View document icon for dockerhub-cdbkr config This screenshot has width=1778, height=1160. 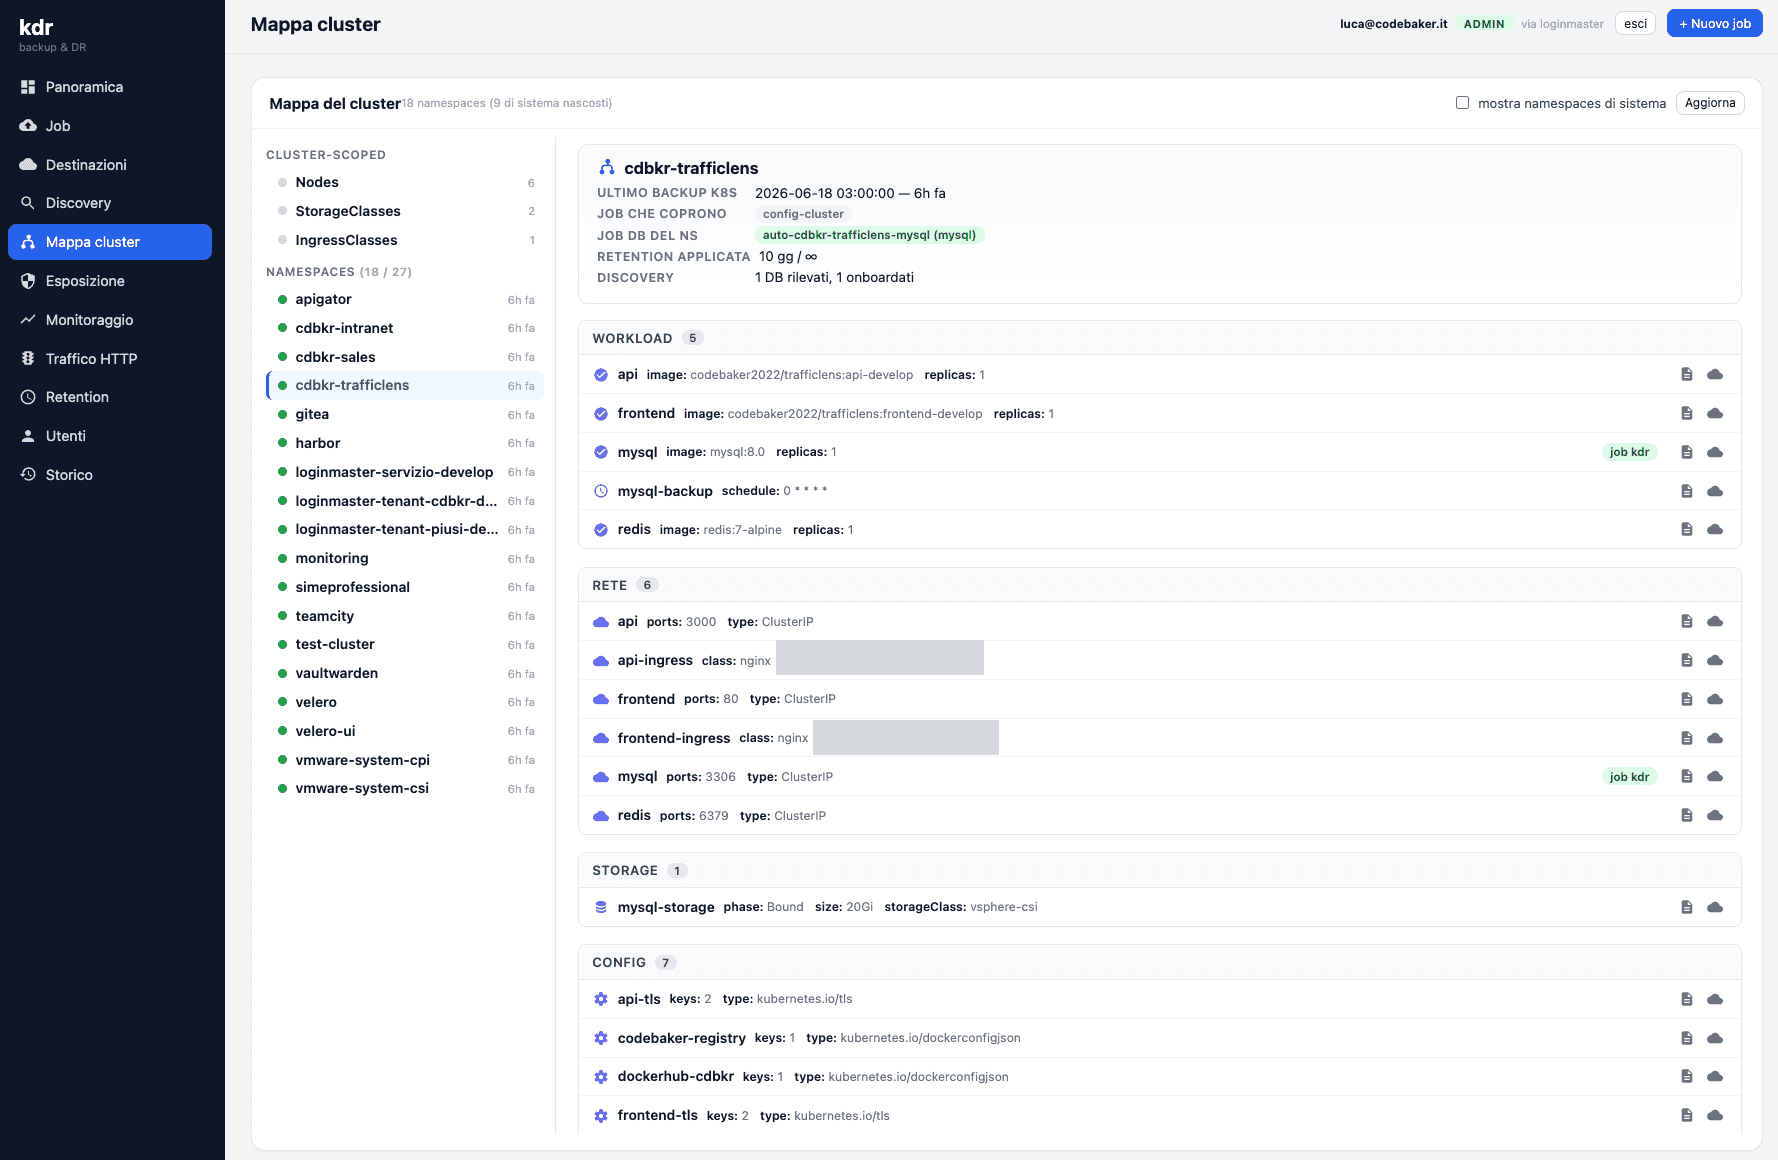tap(1687, 1076)
